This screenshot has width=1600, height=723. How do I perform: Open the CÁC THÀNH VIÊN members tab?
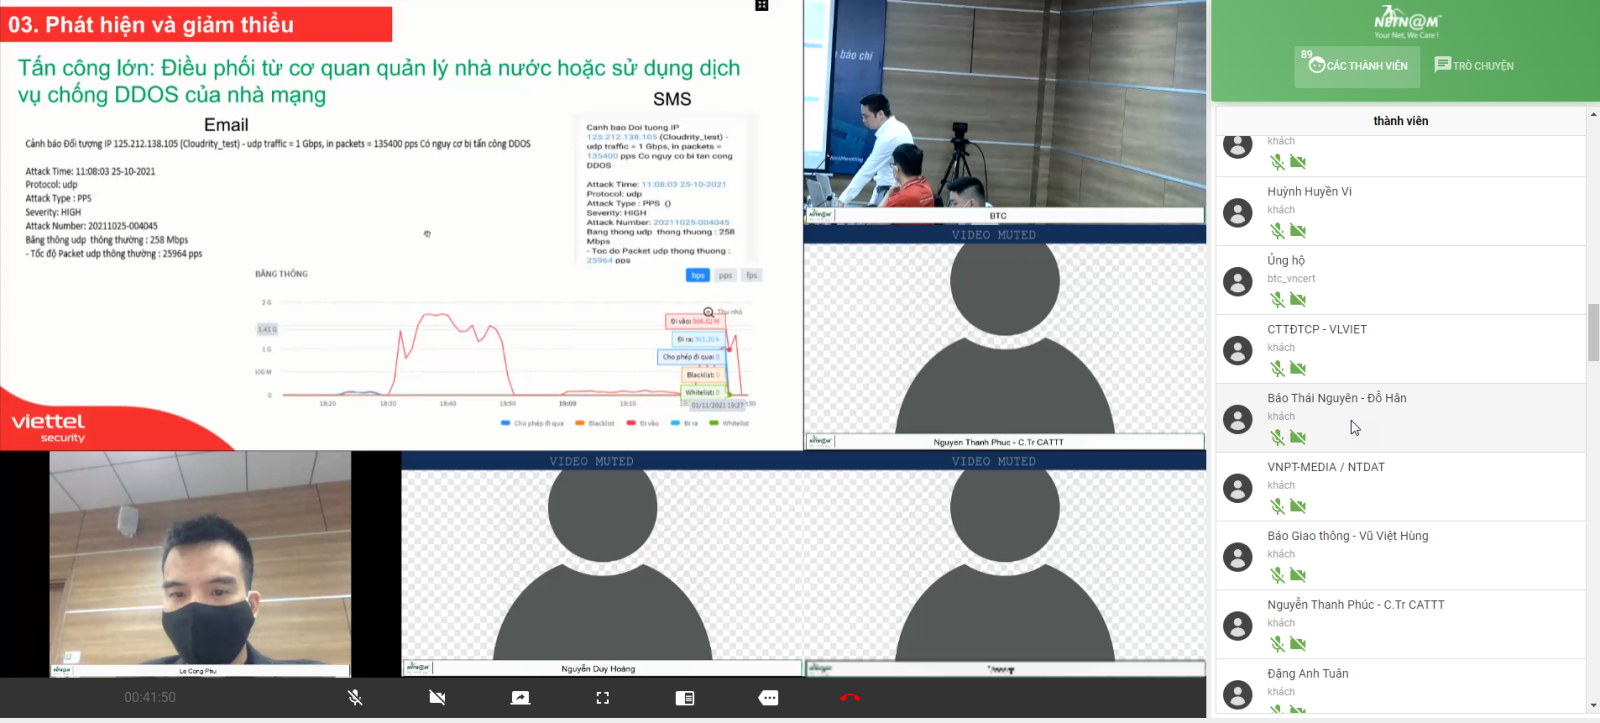click(1357, 66)
